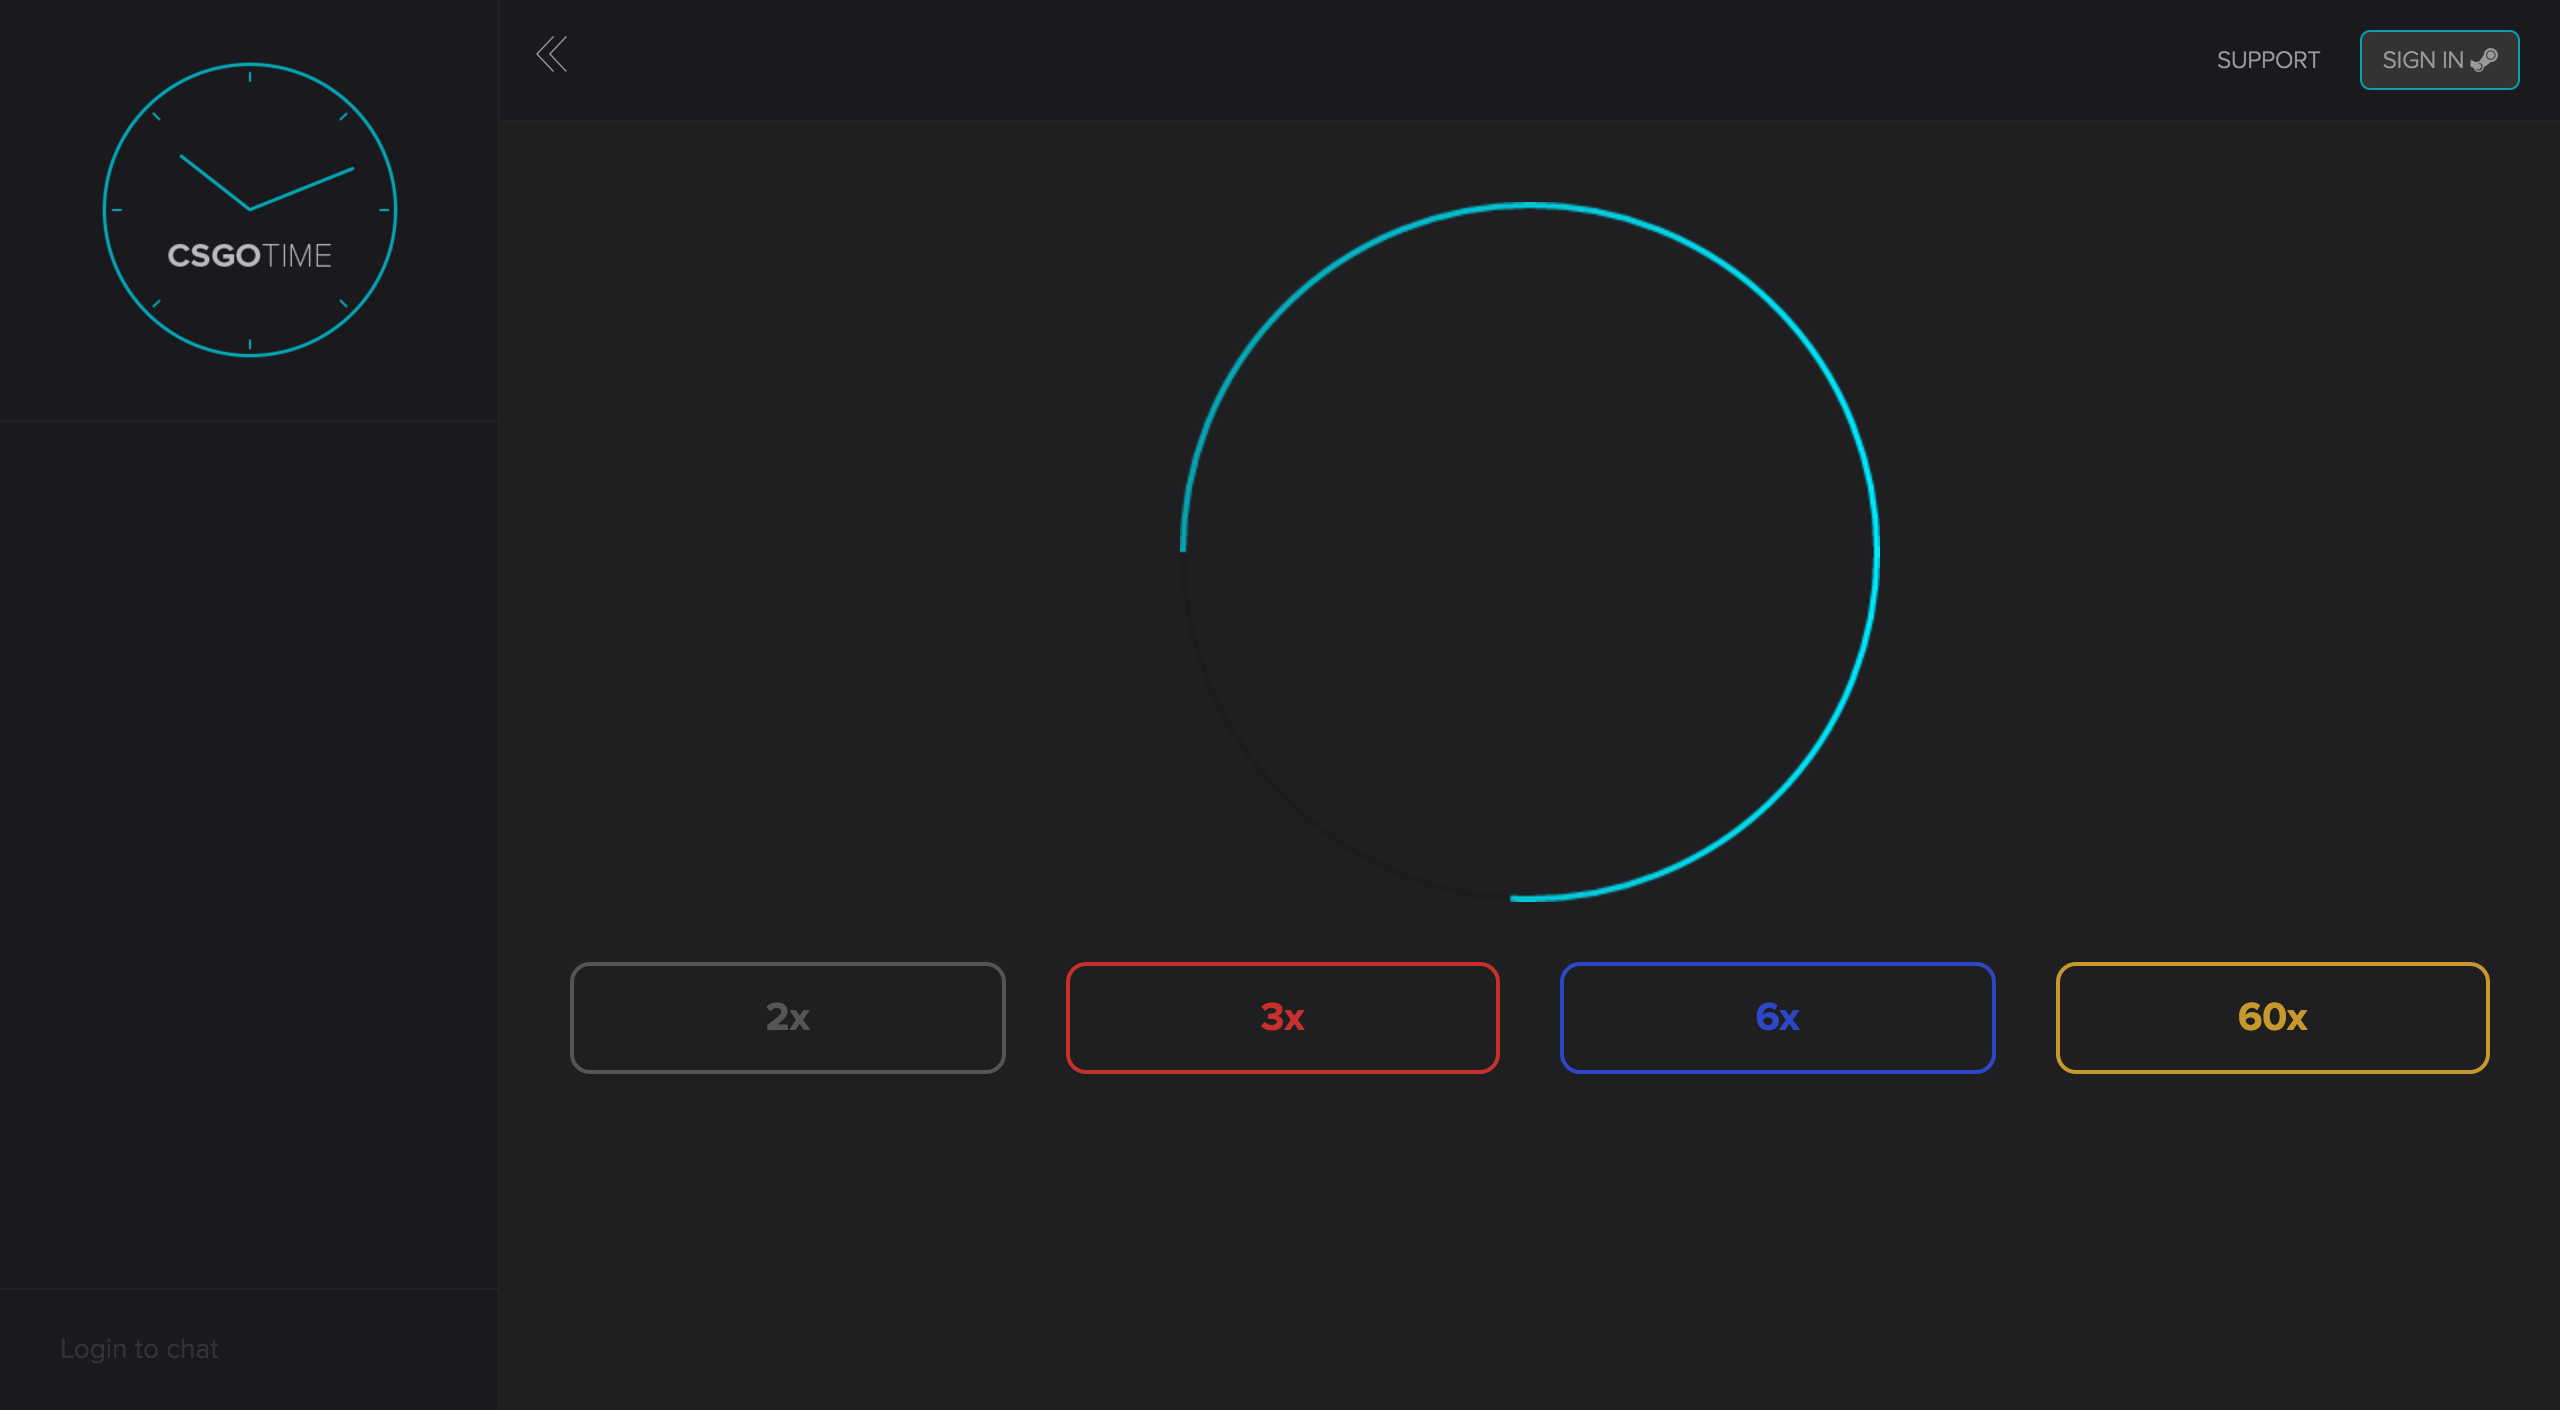Pick the blue 6x multiplier
This screenshot has height=1410, width=2560.
point(1777,1017)
